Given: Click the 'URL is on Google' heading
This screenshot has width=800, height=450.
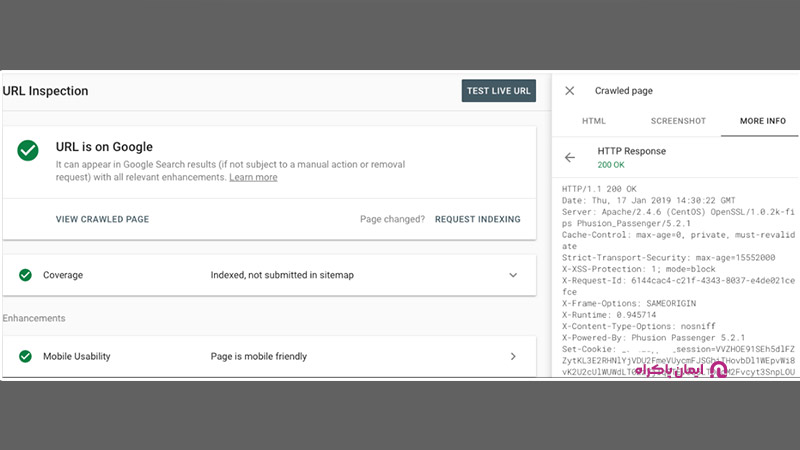Looking at the screenshot, I should [104, 147].
